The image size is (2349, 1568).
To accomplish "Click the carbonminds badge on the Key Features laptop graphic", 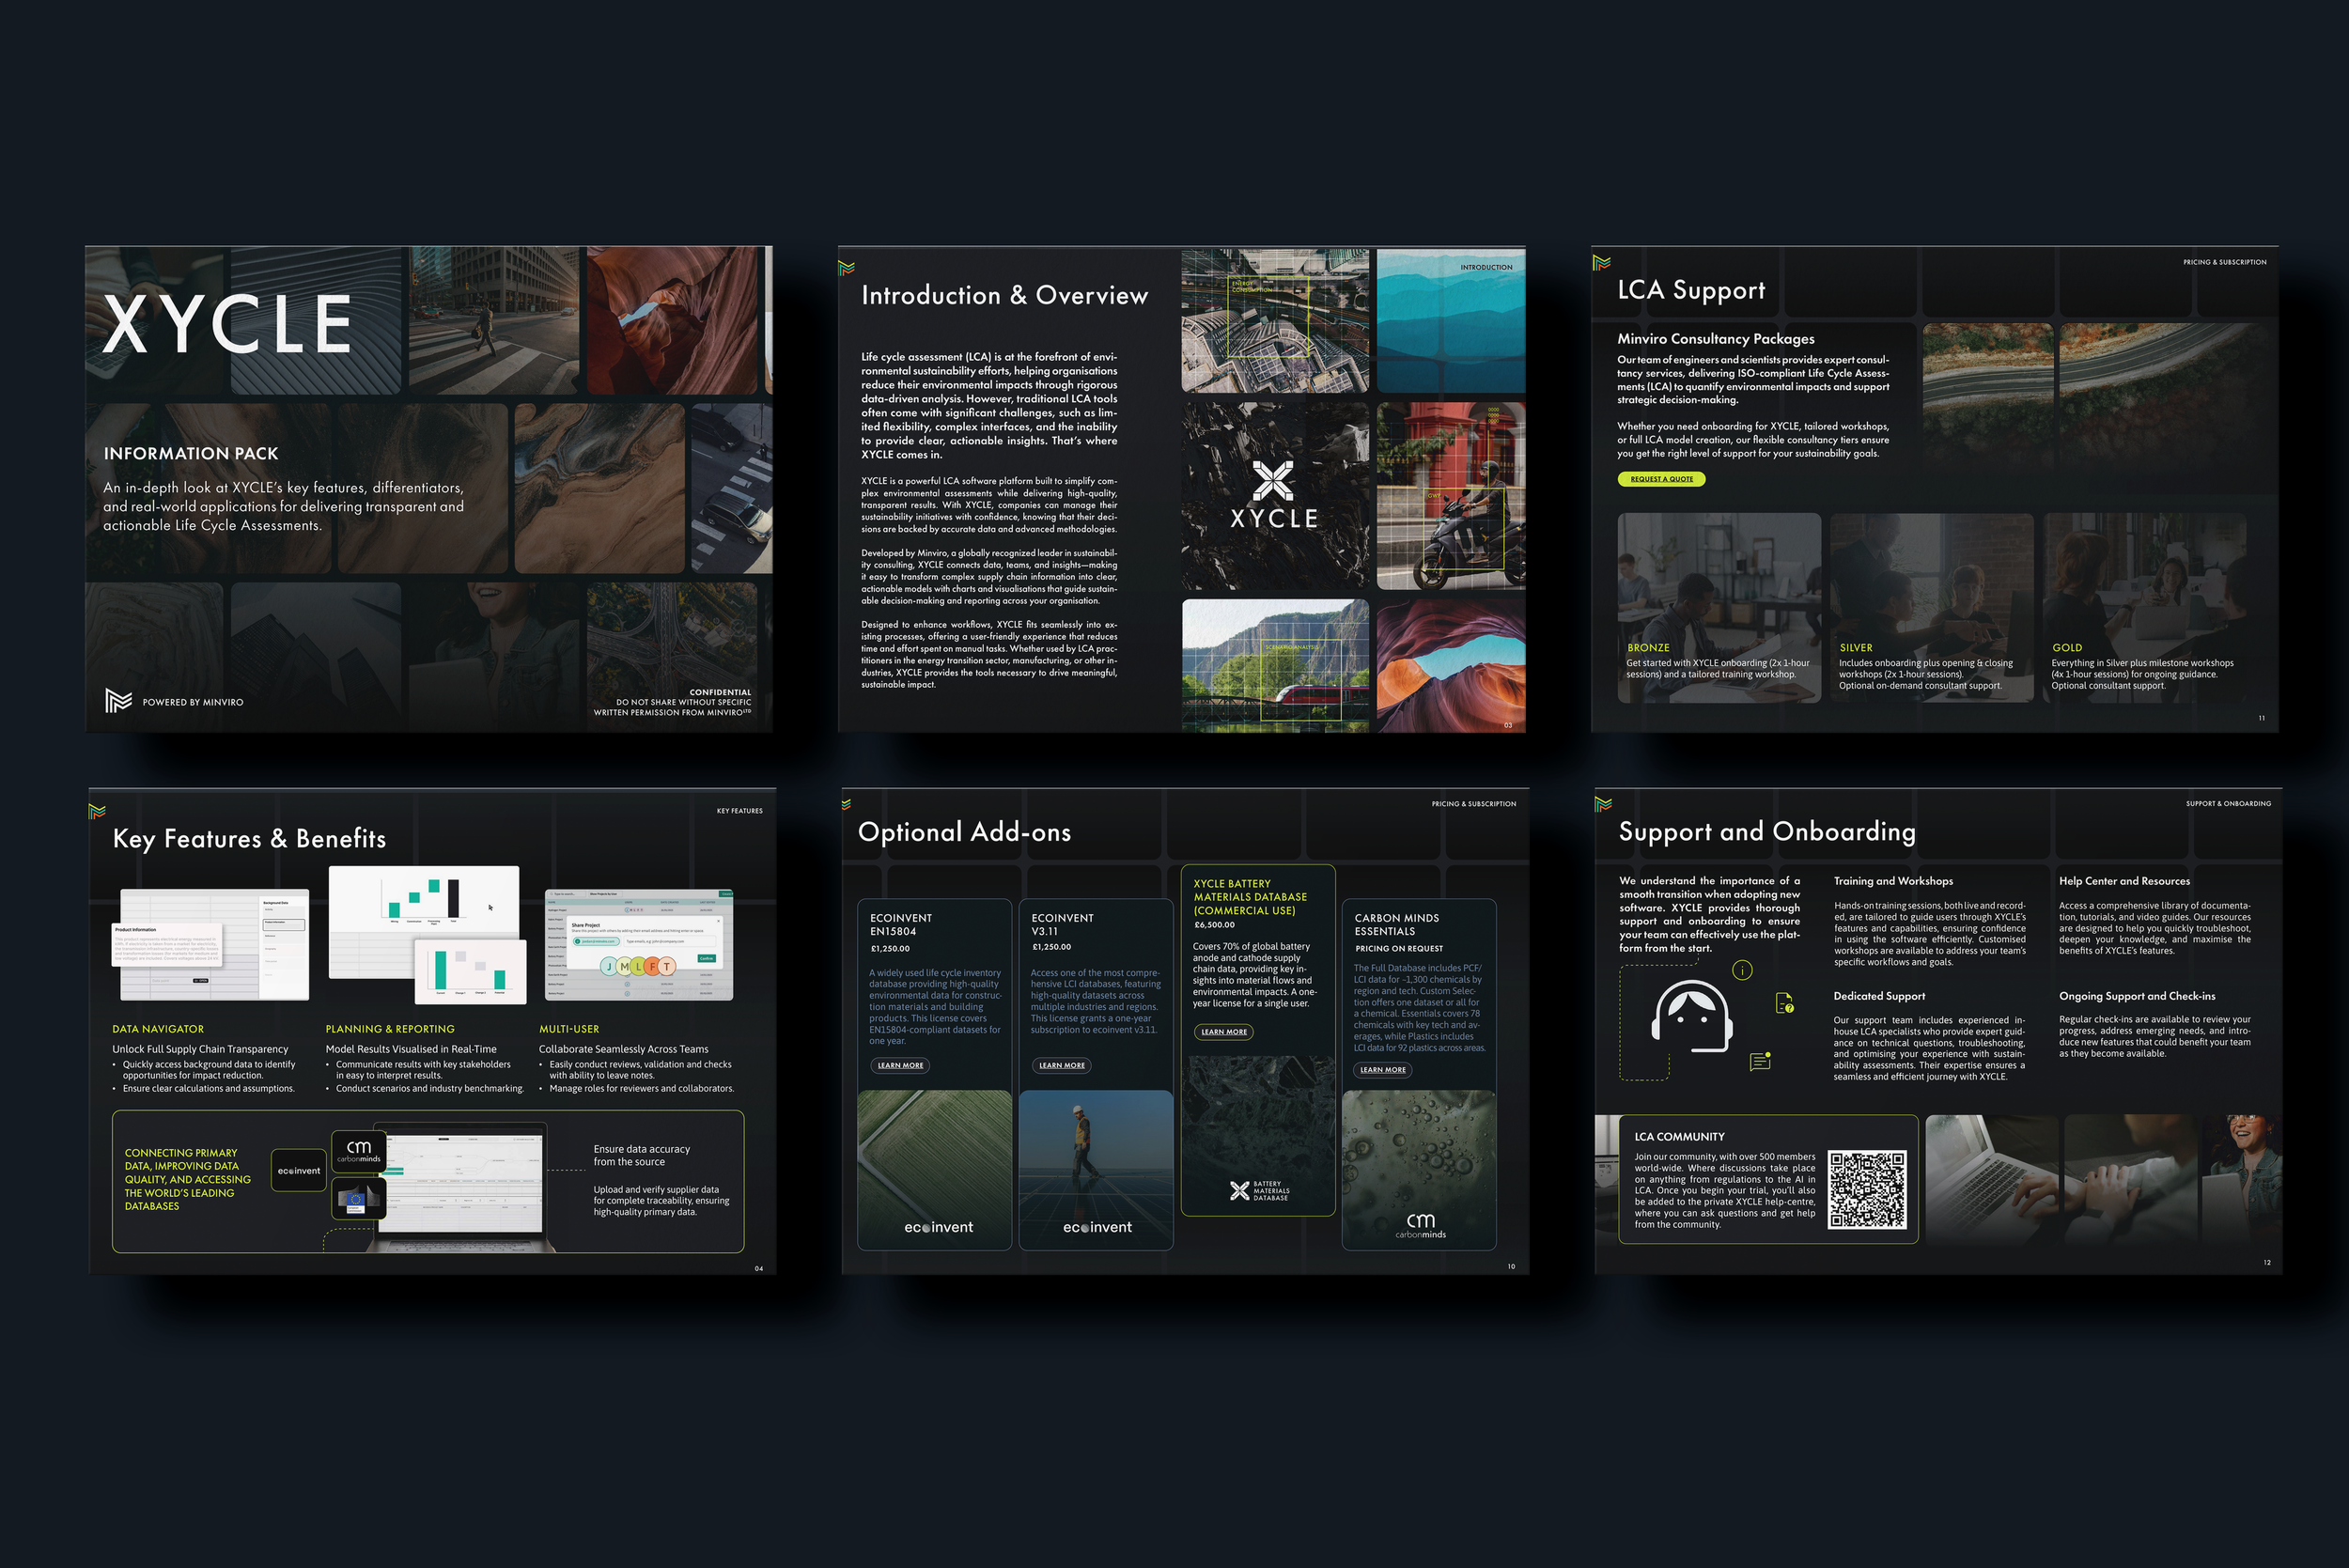I will tap(358, 1151).
